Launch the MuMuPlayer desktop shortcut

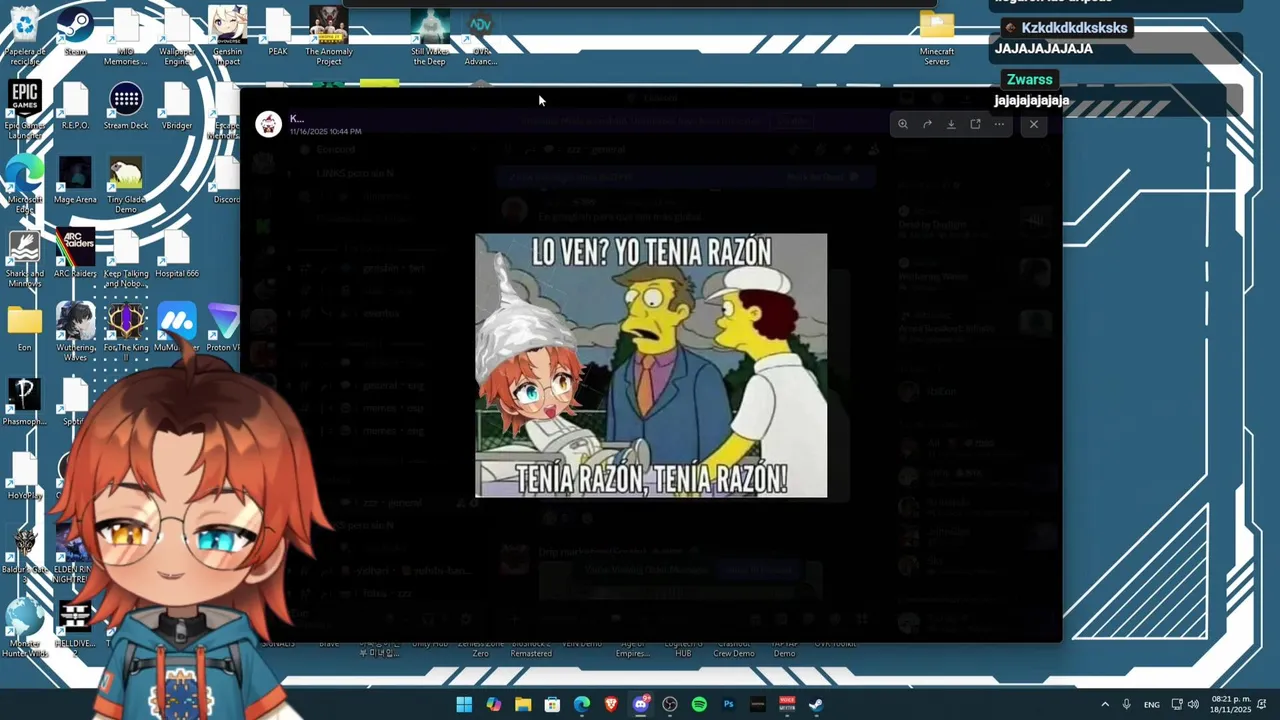177,328
